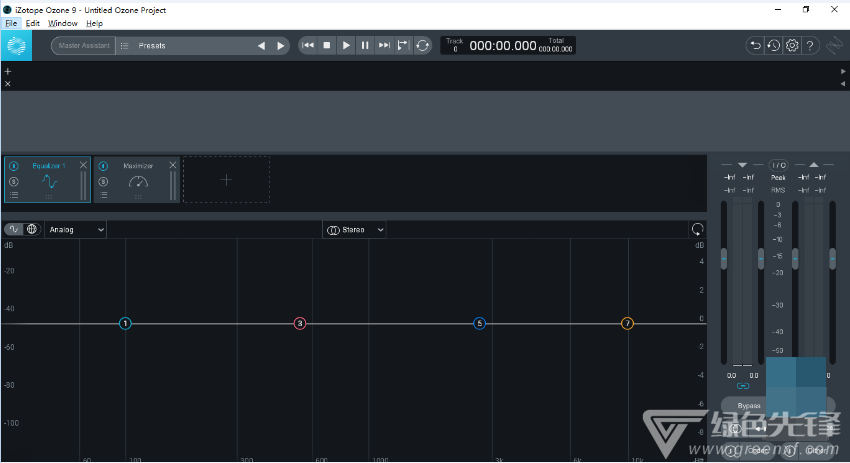Click the RMS meter label
The width and height of the screenshot is (850, 463).
[778, 190]
